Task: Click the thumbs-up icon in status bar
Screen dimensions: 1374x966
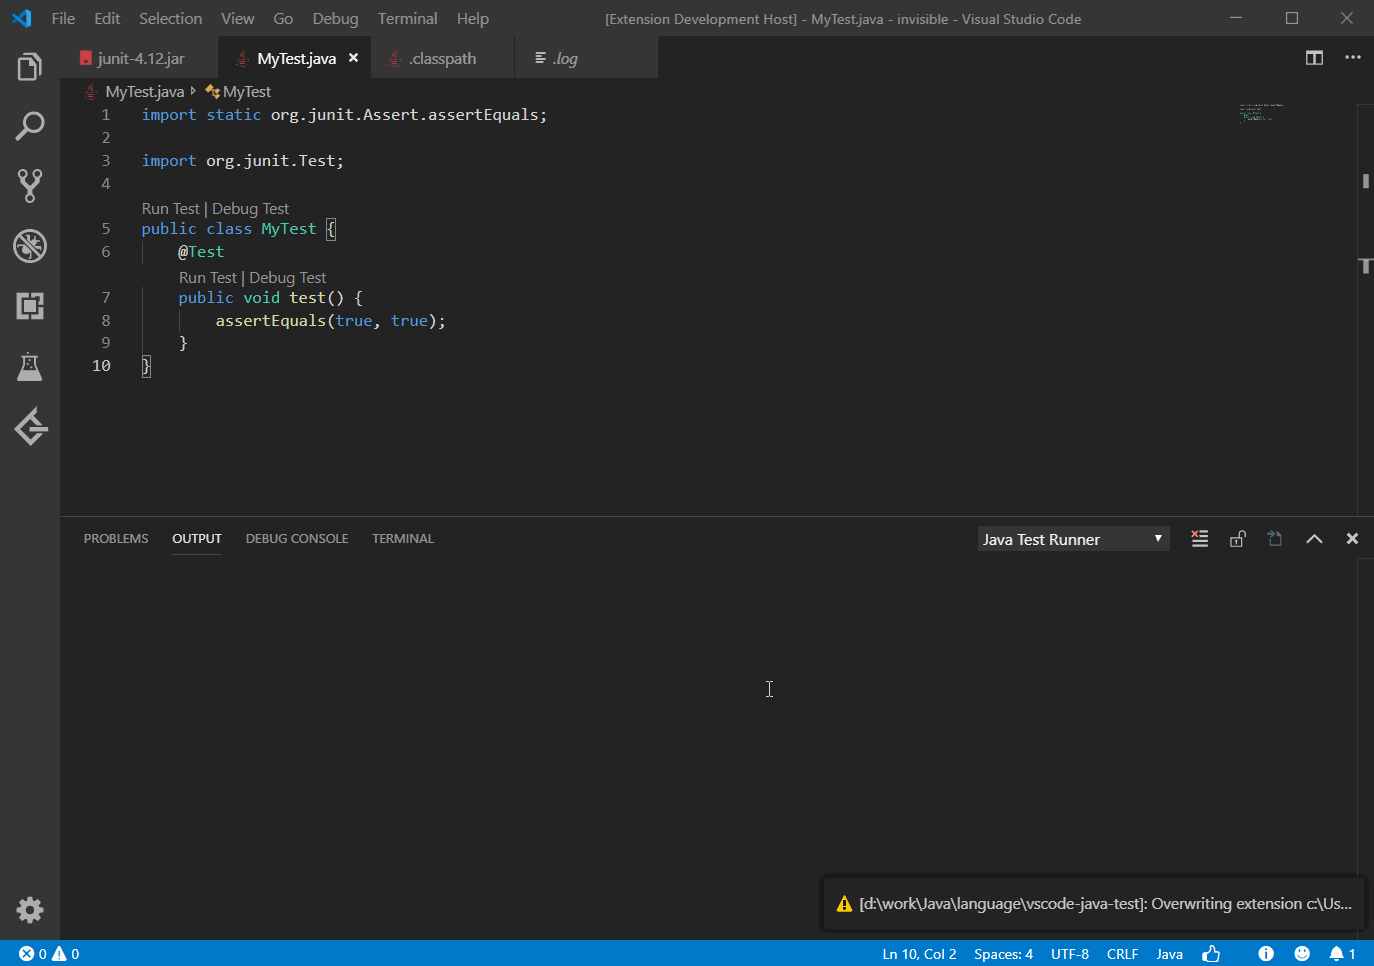Action: click(1212, 954)
